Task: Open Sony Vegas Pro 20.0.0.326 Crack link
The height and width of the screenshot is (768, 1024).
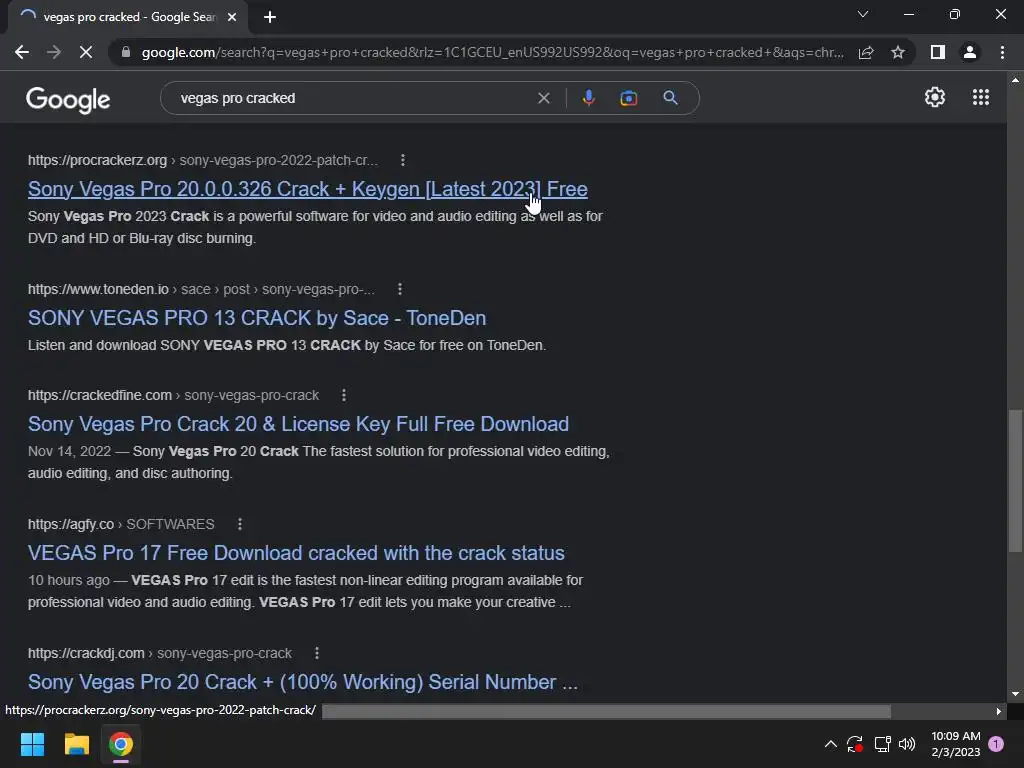Action: coord(308,189)
